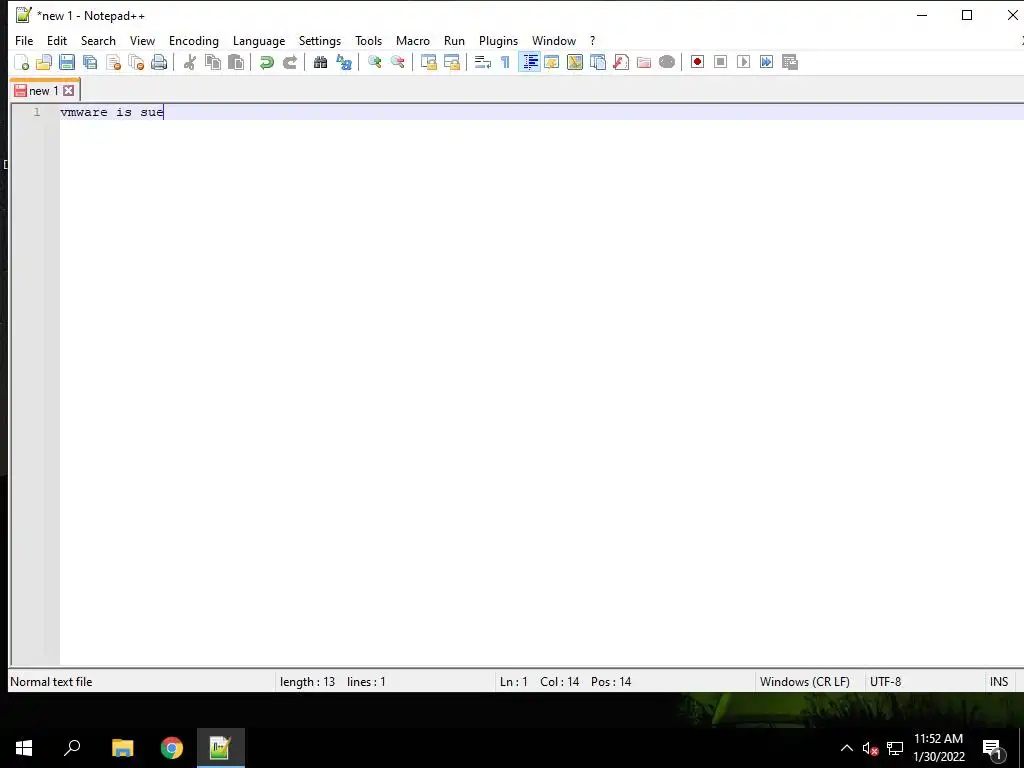Open the Plugins menu
This screenshot has width=1024, height=768.
coord(498,40)
